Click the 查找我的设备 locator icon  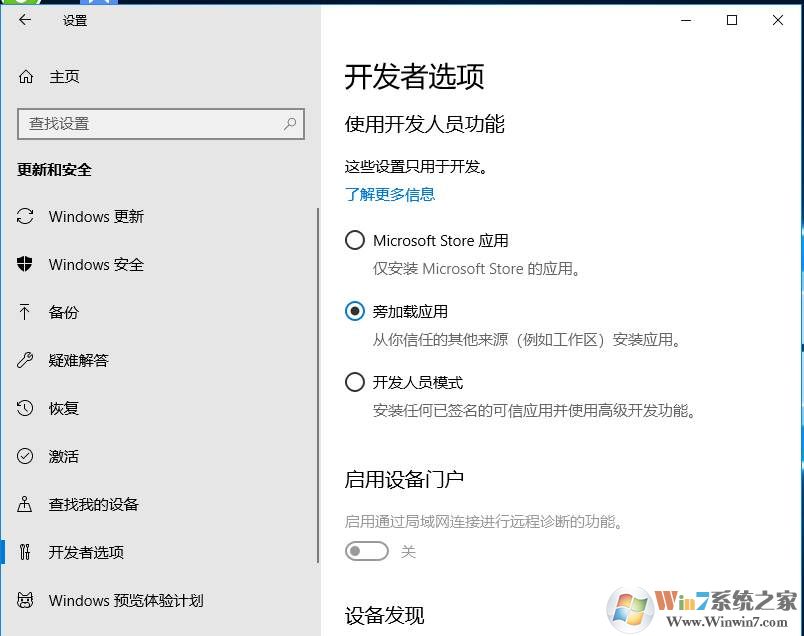(x=25, y=504)
